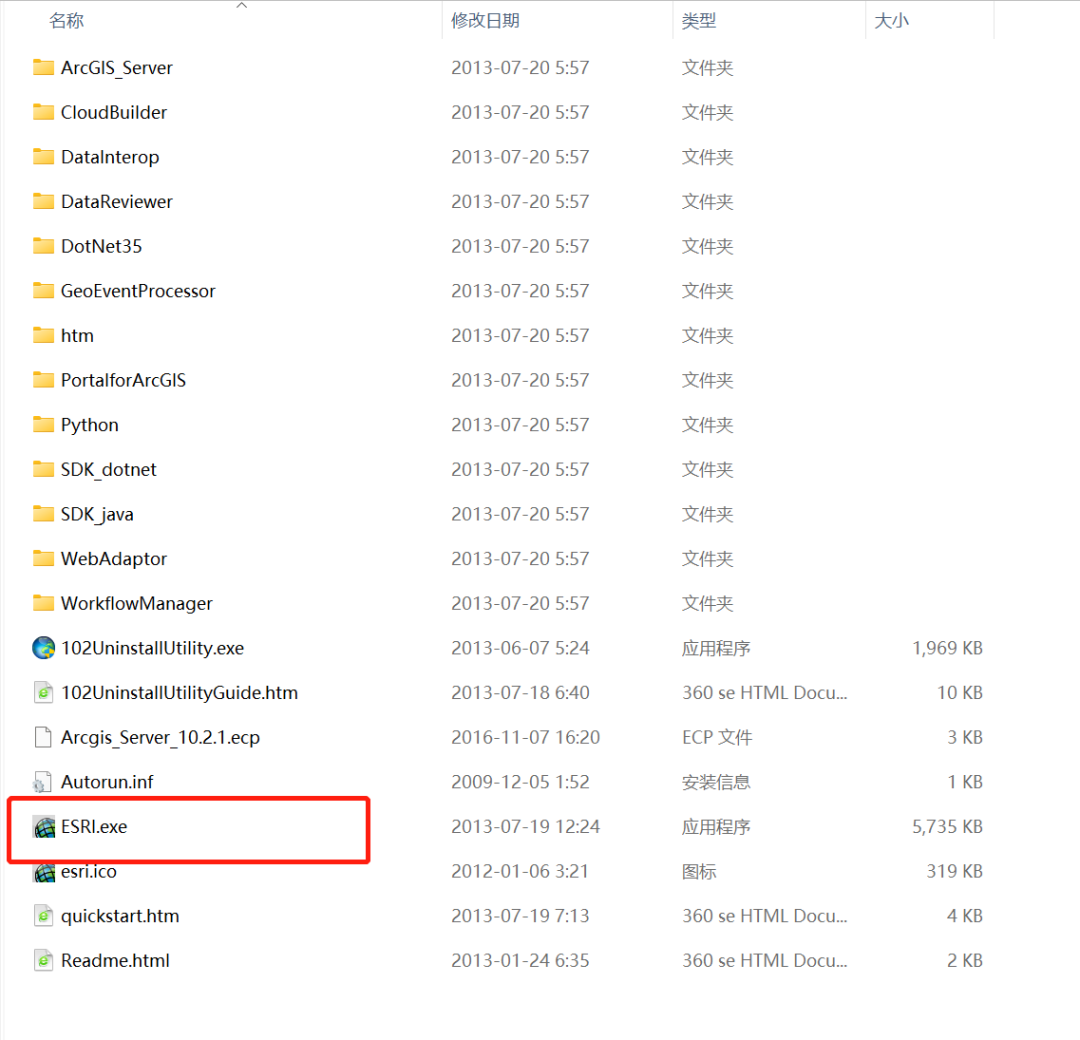Click the esri.ico image icon
The height and width of the screenshot is (1040, 1080).
click(x=44, y=872)
